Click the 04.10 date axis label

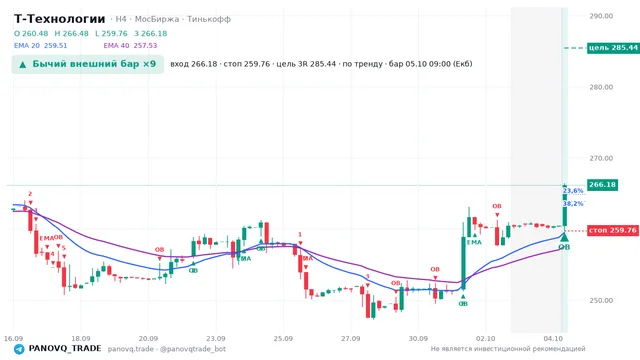pos(553,338)
